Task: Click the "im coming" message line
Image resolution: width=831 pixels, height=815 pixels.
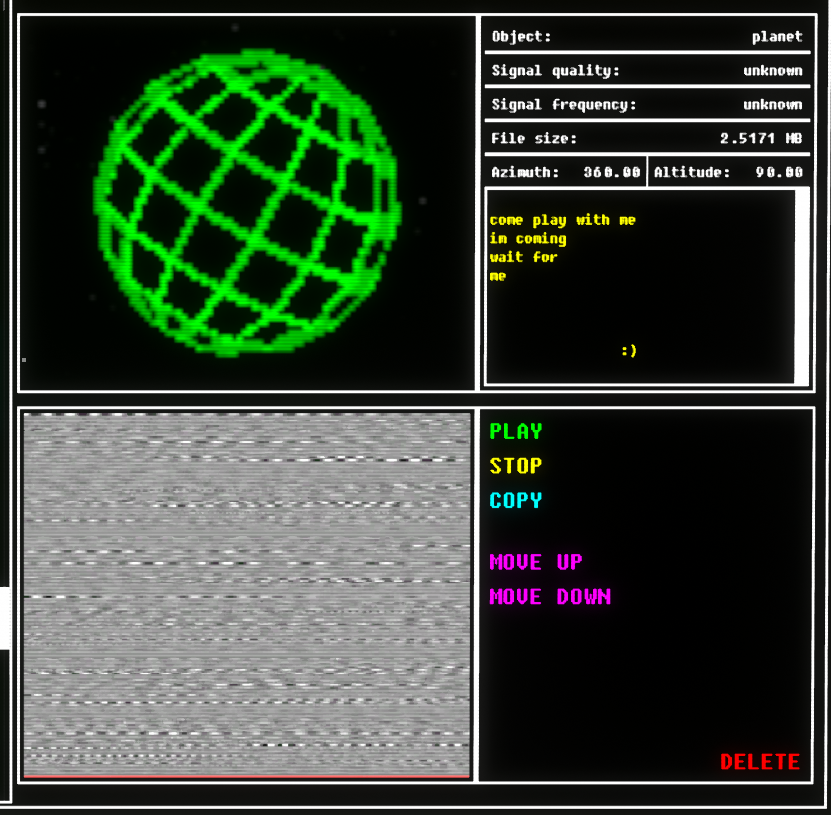Action: tap(528, 239)
